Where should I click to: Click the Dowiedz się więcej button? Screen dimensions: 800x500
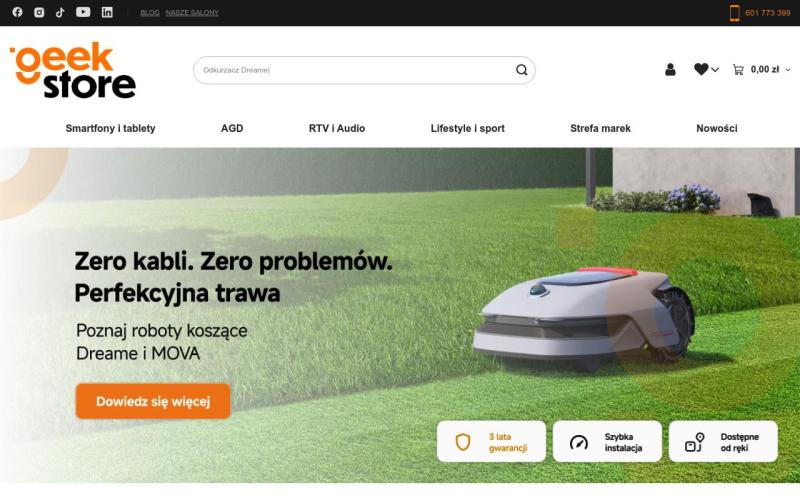point(153,402)
